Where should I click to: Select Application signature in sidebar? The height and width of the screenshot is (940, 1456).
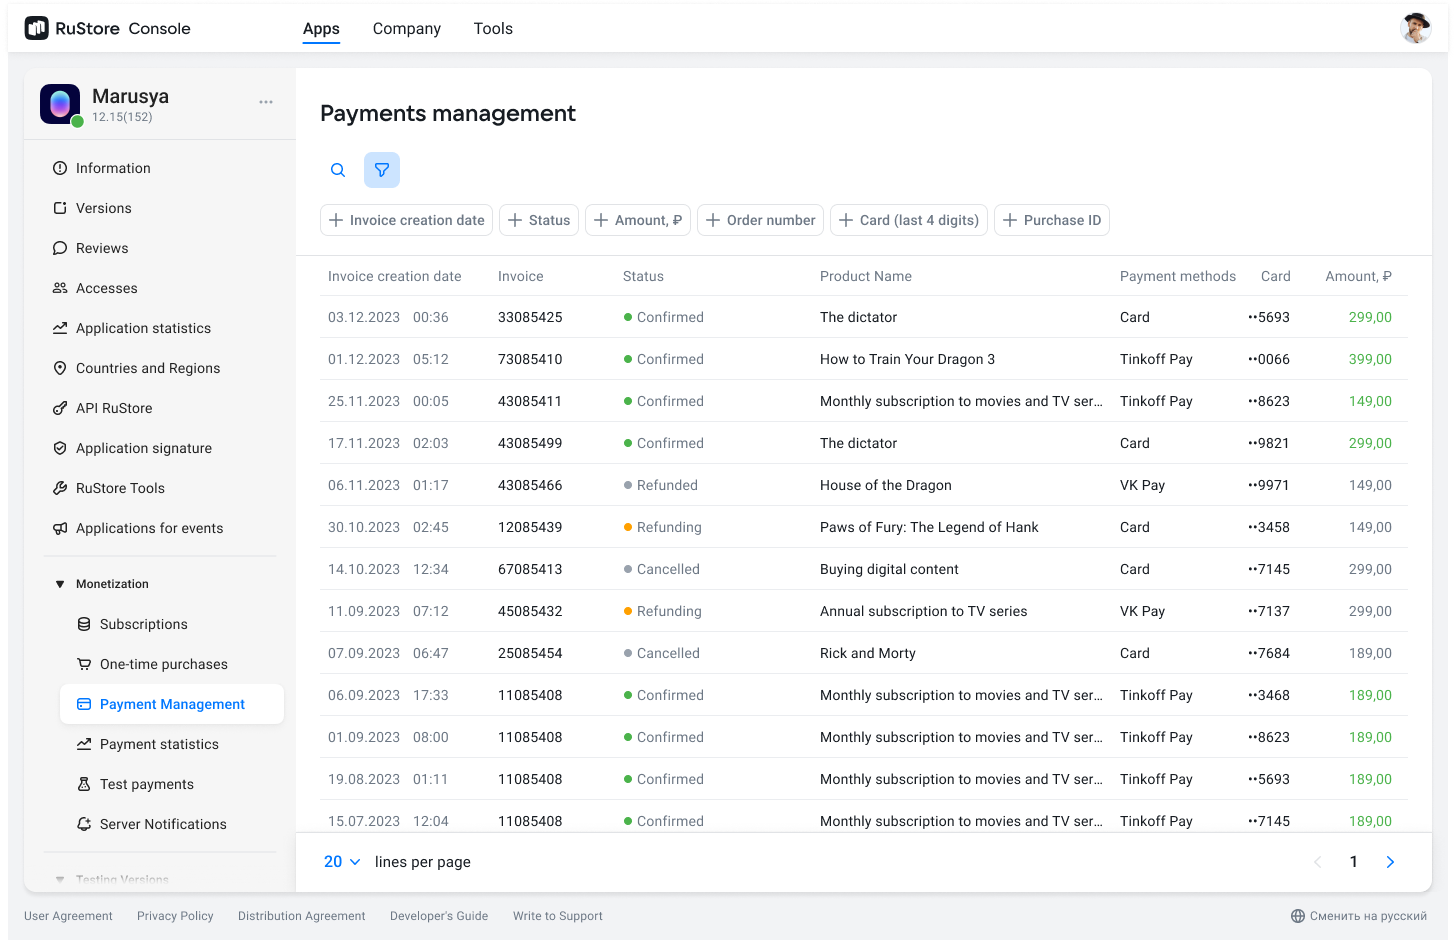(144, 448)
